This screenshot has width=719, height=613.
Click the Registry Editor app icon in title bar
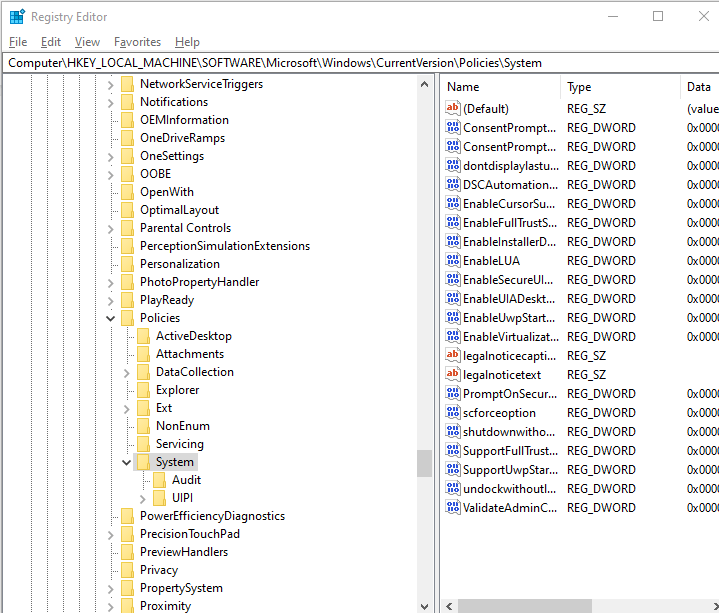point(17,17)
